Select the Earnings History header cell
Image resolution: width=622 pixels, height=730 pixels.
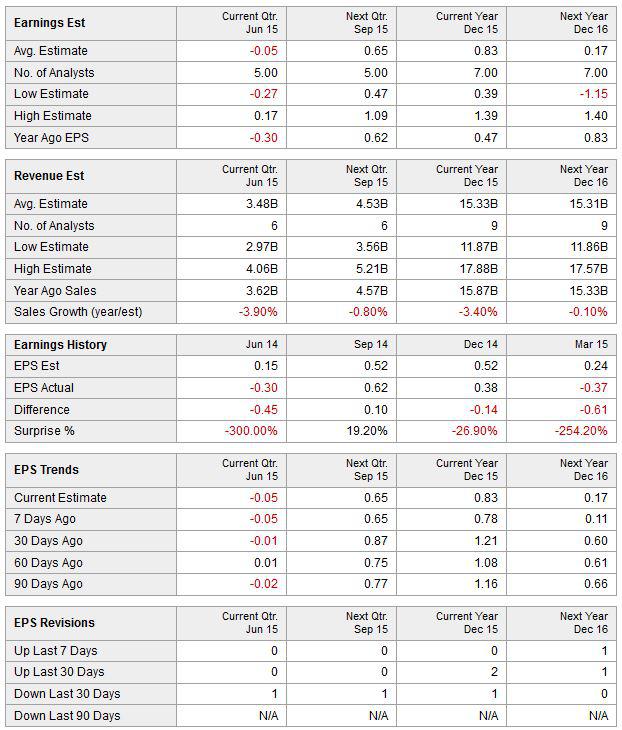pyautogui.click(x=61, y=345)
